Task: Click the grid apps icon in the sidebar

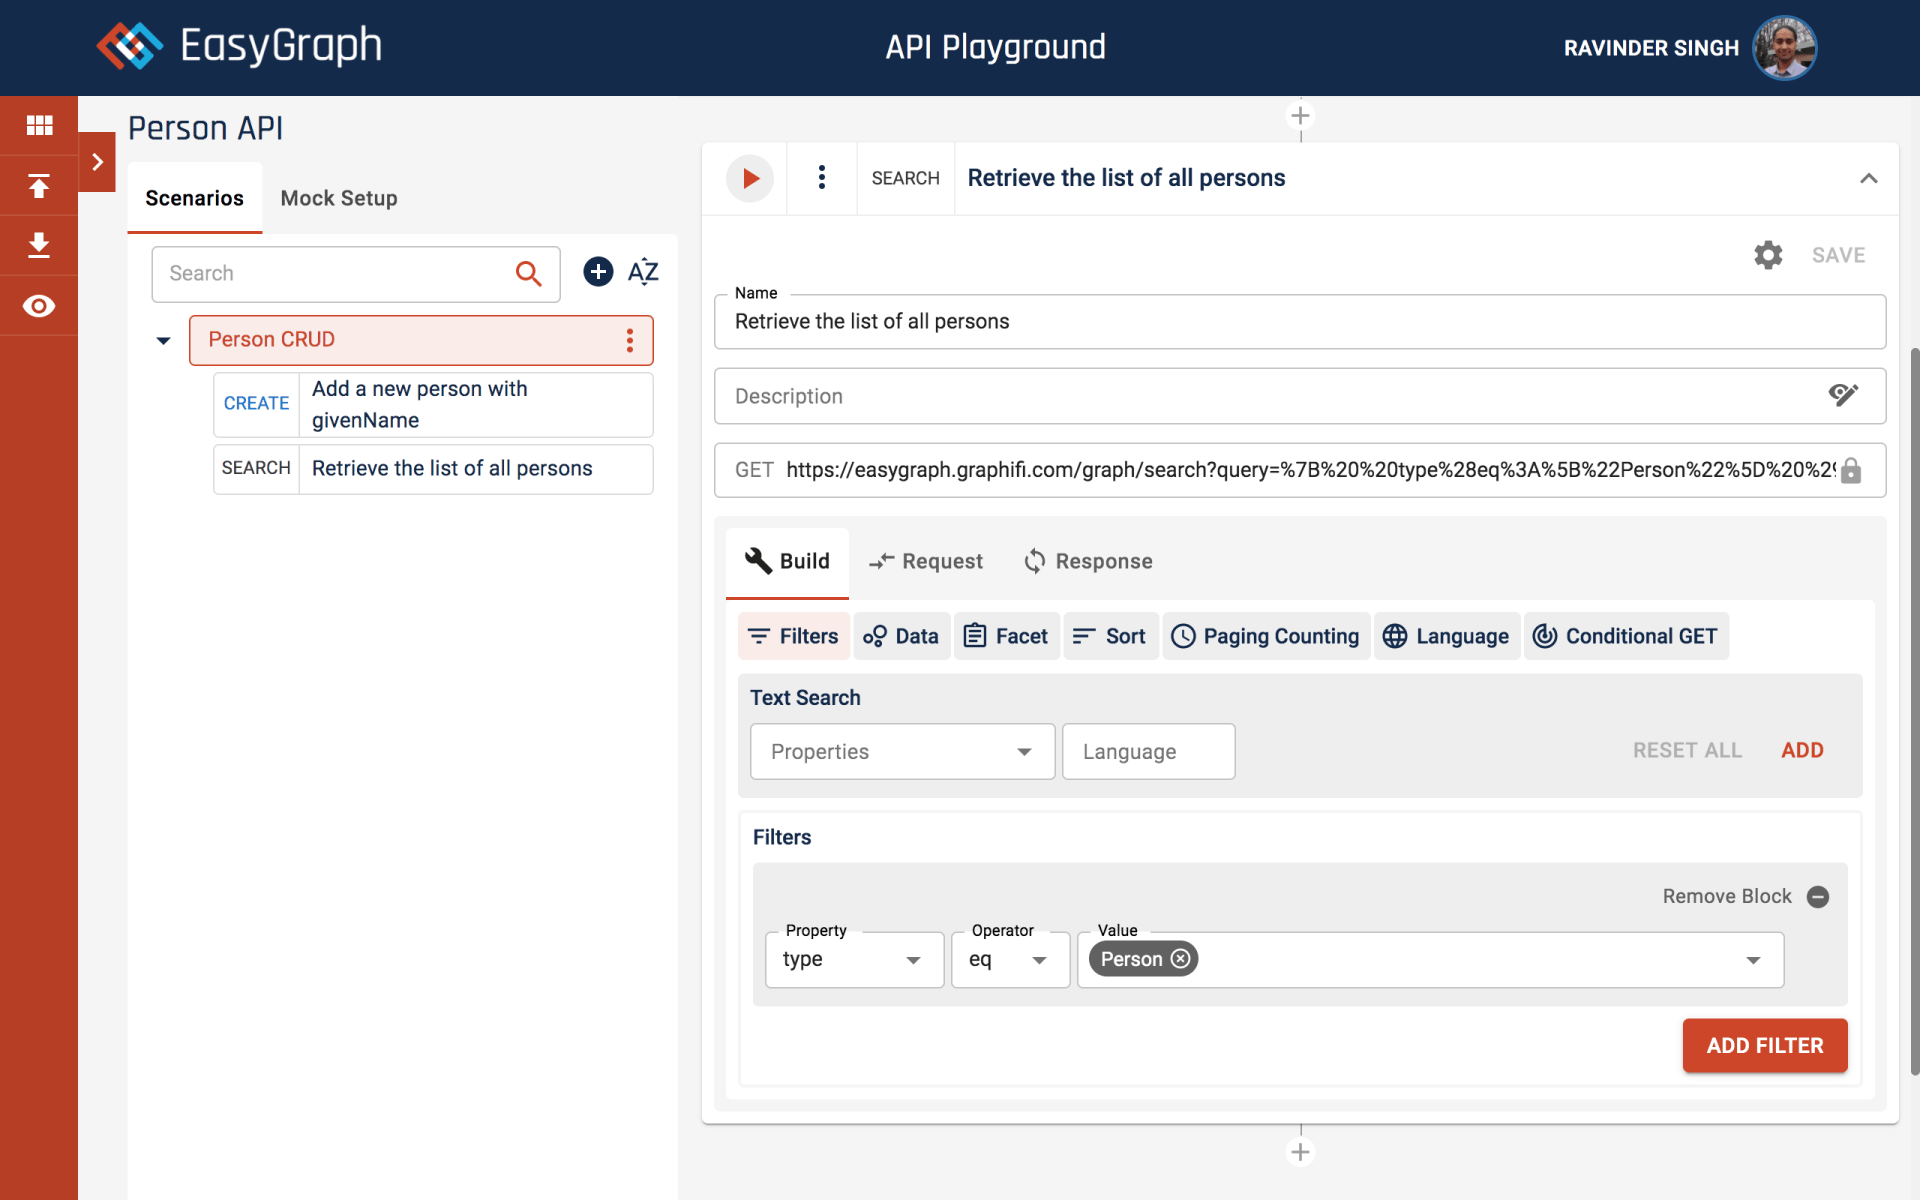Action: pyautogui.click(x=39, y=125)
